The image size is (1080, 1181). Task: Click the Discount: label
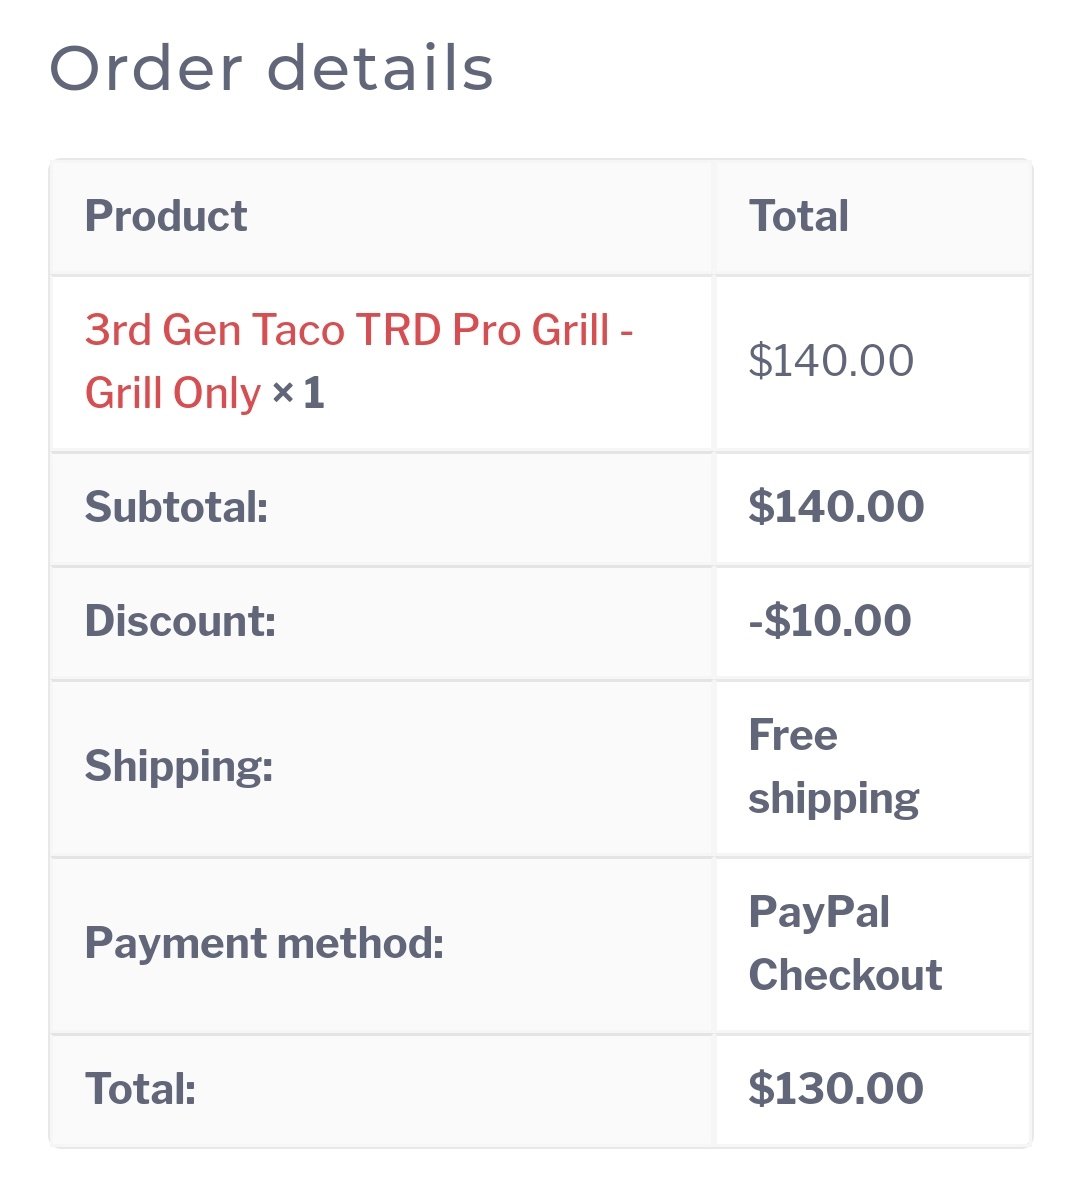pyautogui.click(x=180, y=621)
